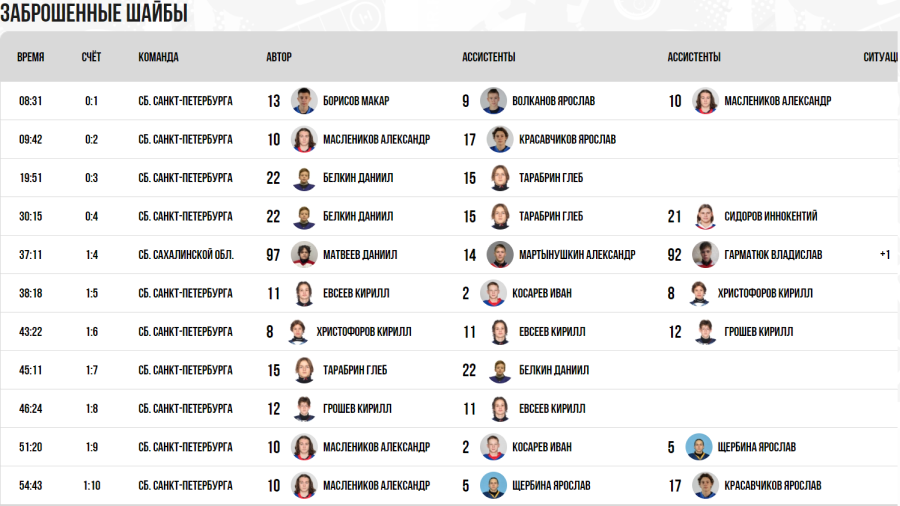
Task: Click Мартынушкин Александр's avatar
Action: coord(499,255)
